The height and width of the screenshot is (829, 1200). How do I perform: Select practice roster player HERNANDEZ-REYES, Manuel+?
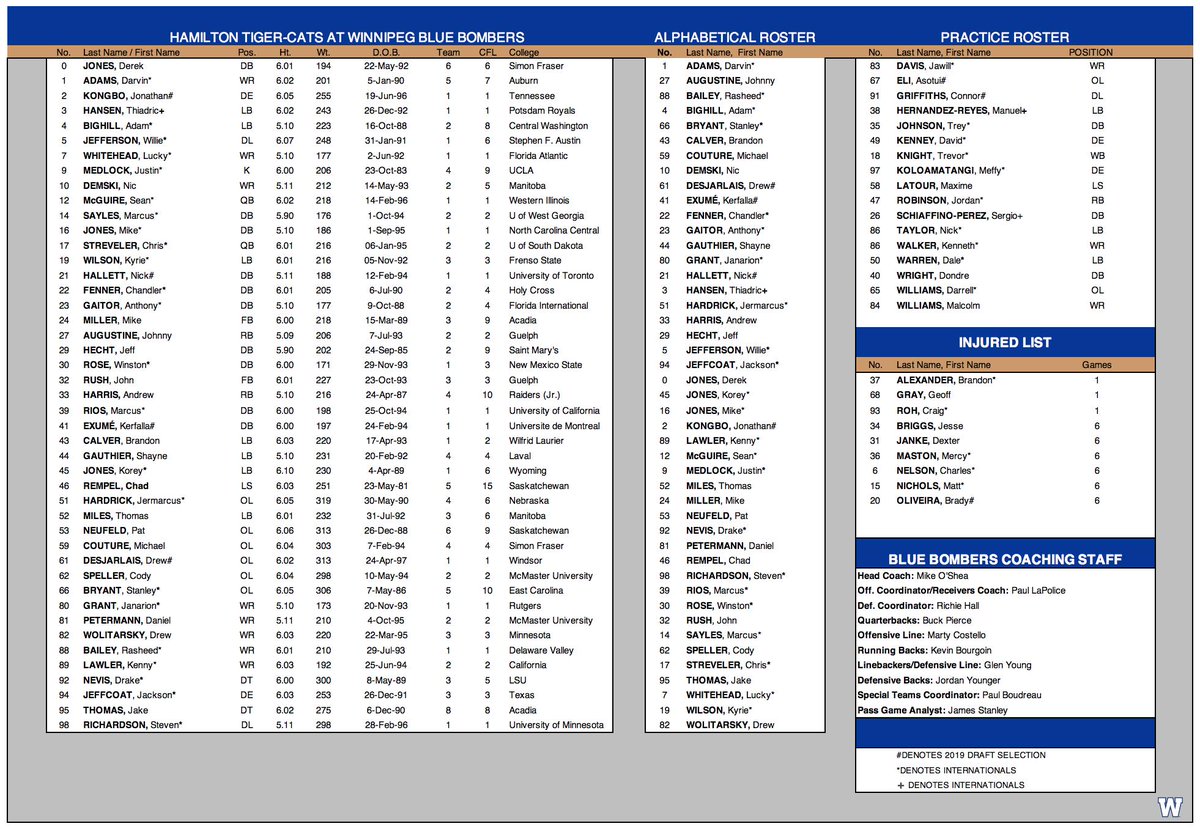(962, 110)
